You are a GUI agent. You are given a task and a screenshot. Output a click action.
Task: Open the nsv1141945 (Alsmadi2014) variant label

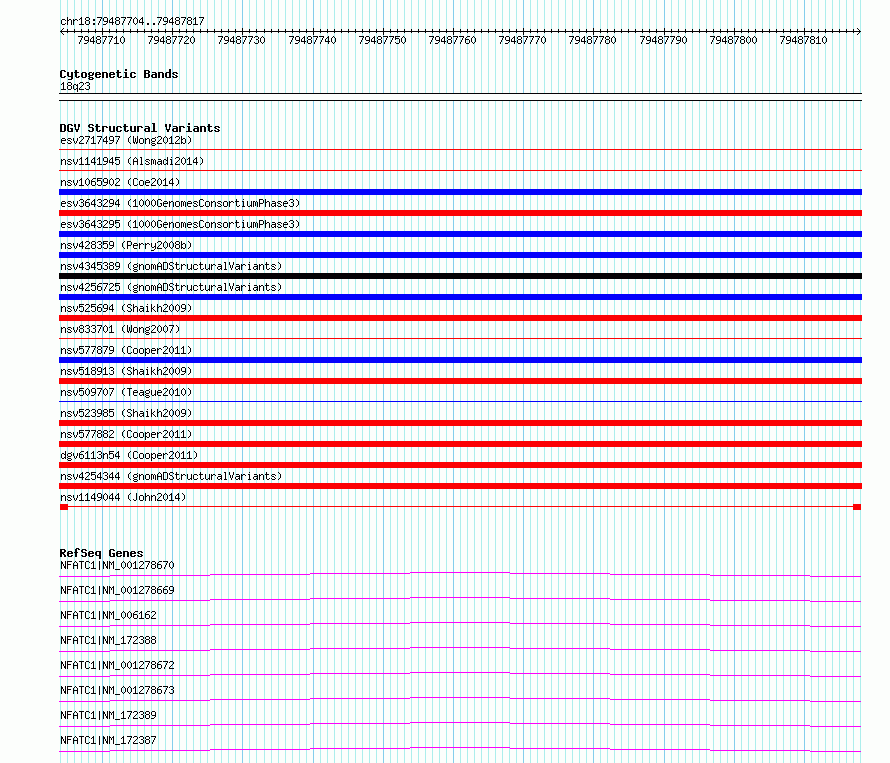132,161
